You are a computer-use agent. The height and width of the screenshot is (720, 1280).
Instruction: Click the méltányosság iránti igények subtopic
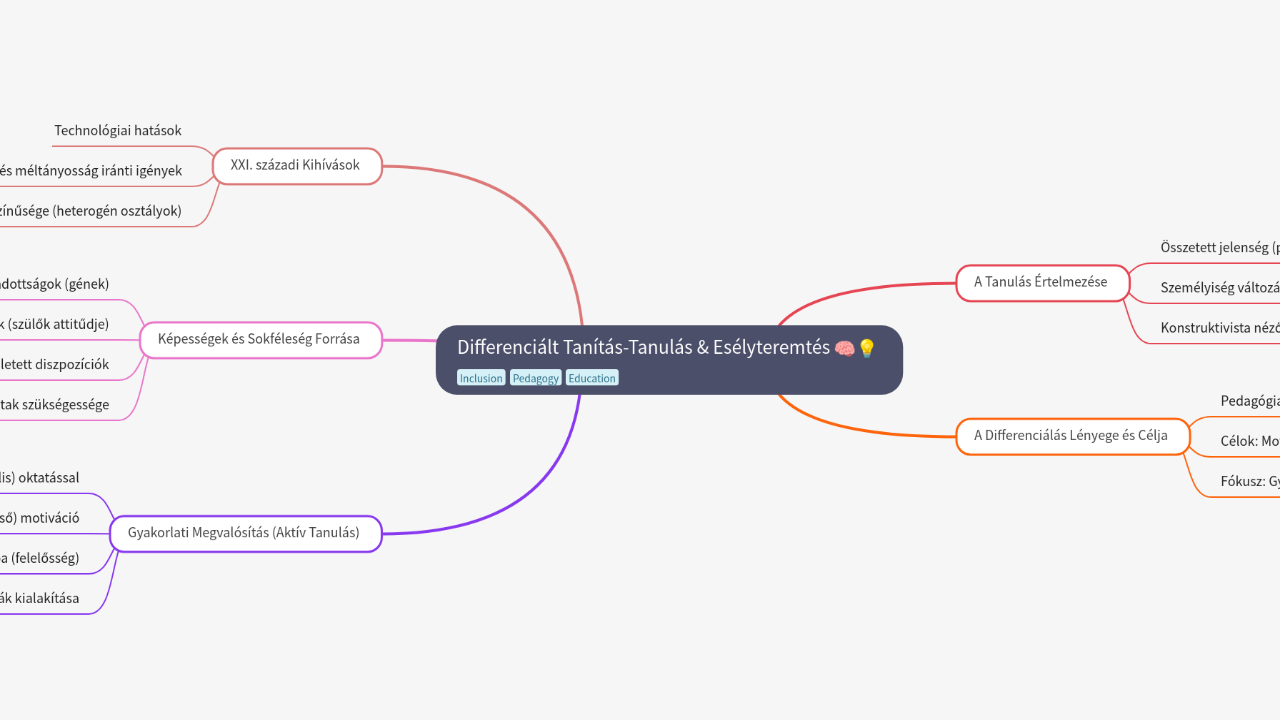[90, 171]
